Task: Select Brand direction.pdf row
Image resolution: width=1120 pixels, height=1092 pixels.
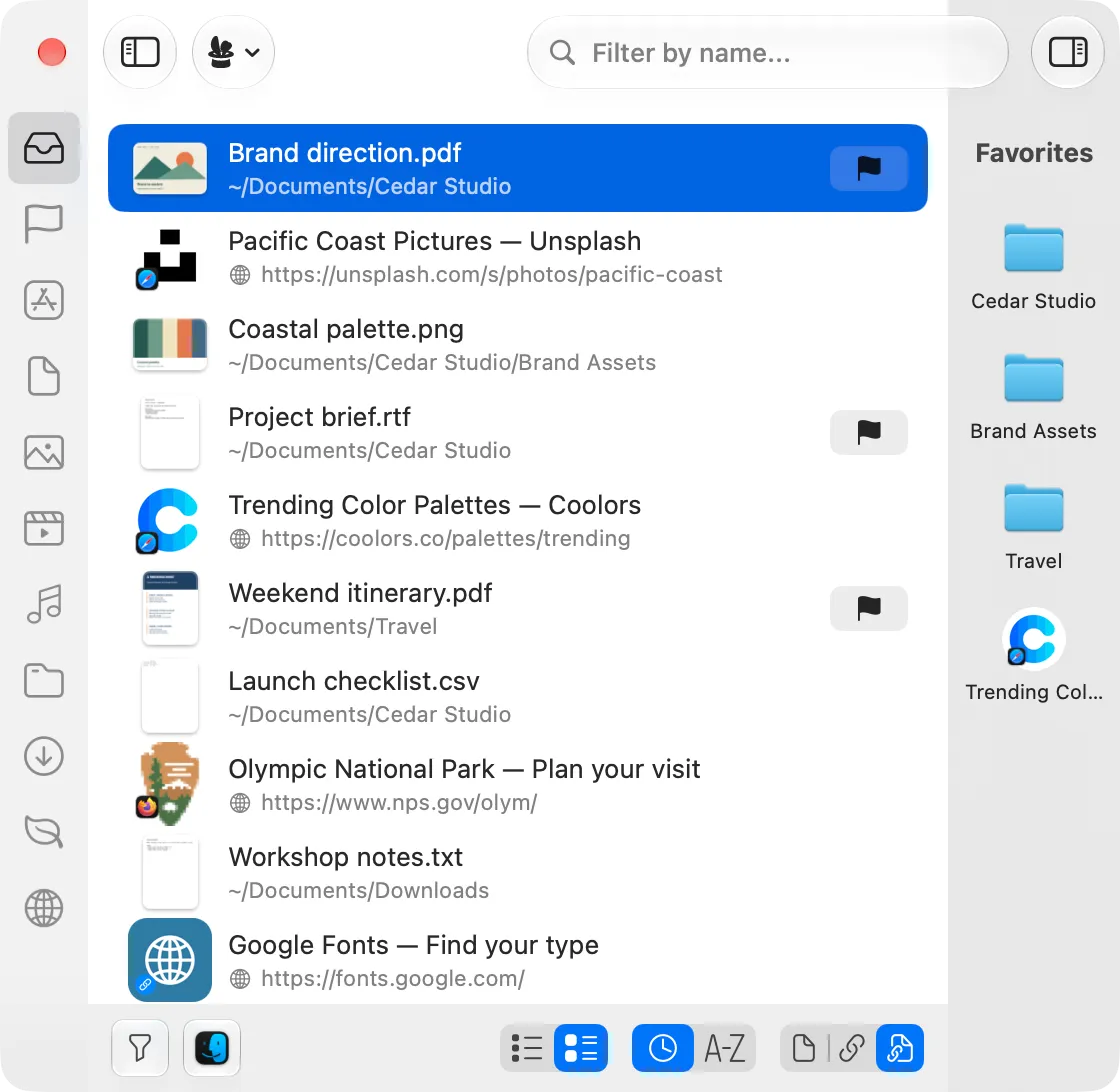Action: coord(518,168)
